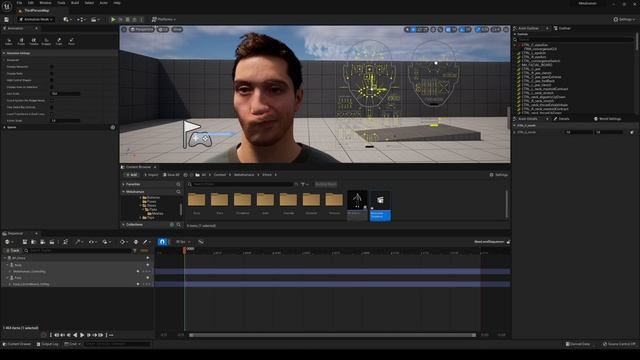Toggle viewport grid snapping icon

(x=448, y=29)
